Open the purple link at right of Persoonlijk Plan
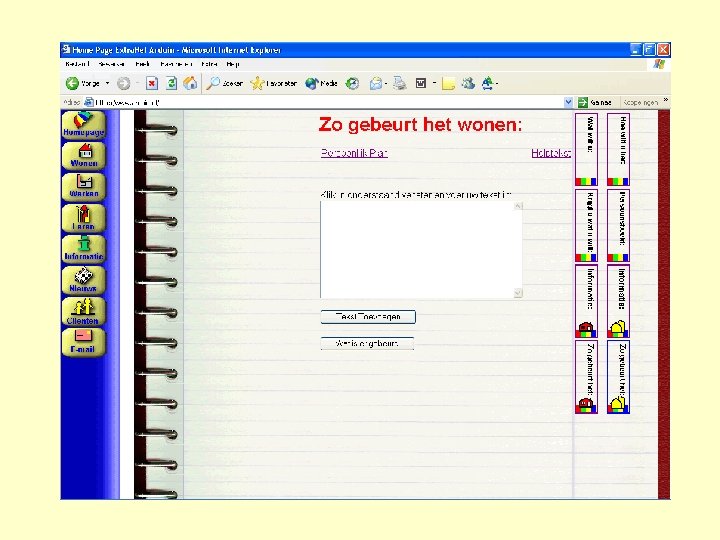Viewport: 720px width, 540px height. click(551, 153)
